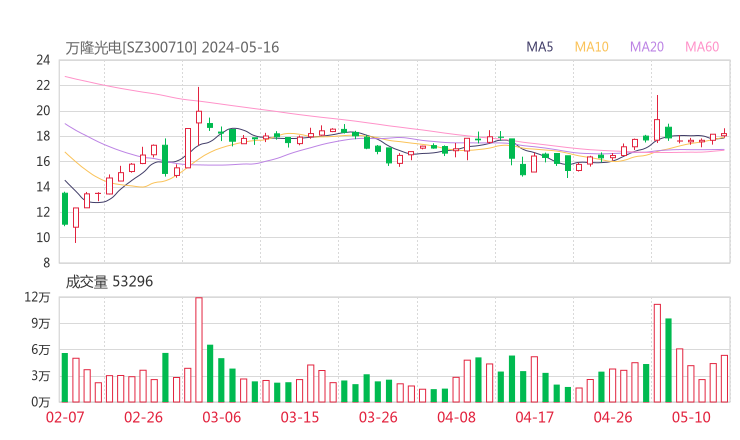Viewport: 740px width, 440px height.
Task: Click the 03-26 date label
Action: [378, 417]
